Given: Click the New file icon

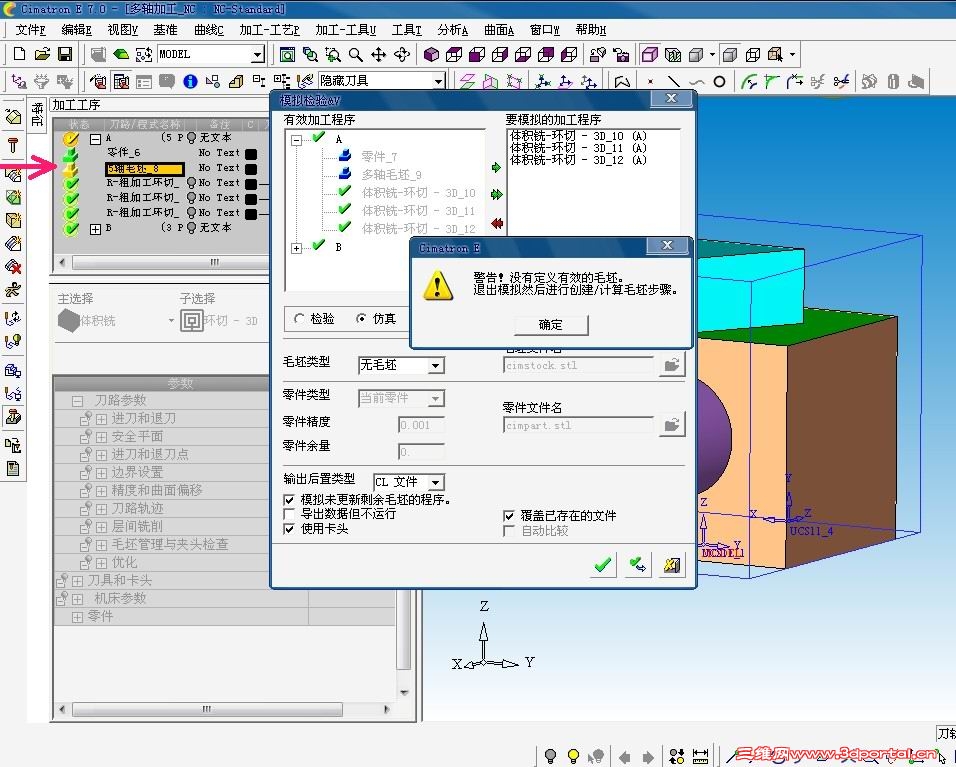Looking at the screenshot, I should pyautogui.click(x=19, y=54).
